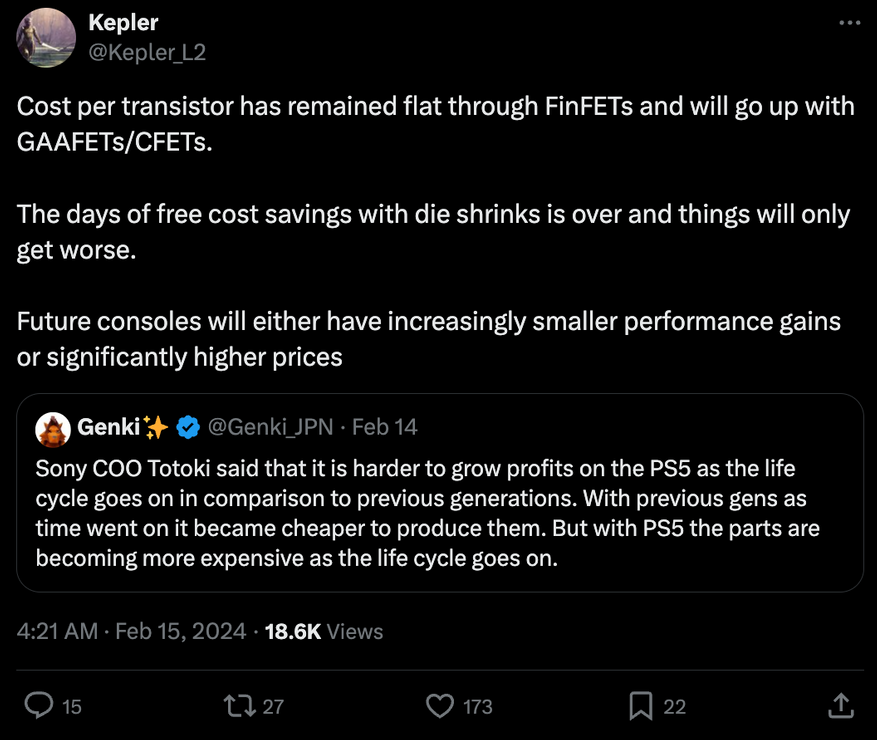The height and width of the screenshot is (740, 877).
Task: Click the 173 likes count number
Action: 478,706
